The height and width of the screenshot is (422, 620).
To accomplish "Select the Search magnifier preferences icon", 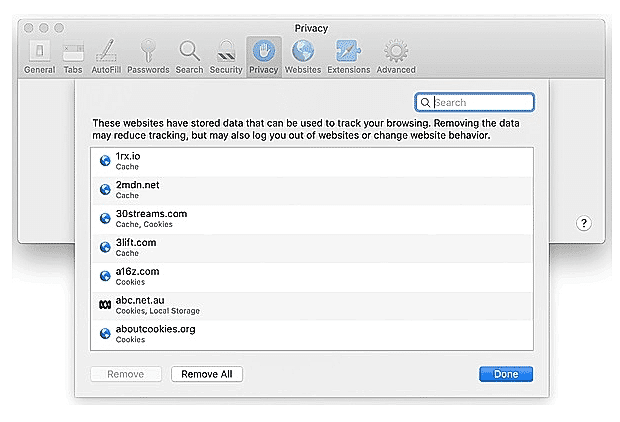I will pyautogui.click(x=188, y=55).
